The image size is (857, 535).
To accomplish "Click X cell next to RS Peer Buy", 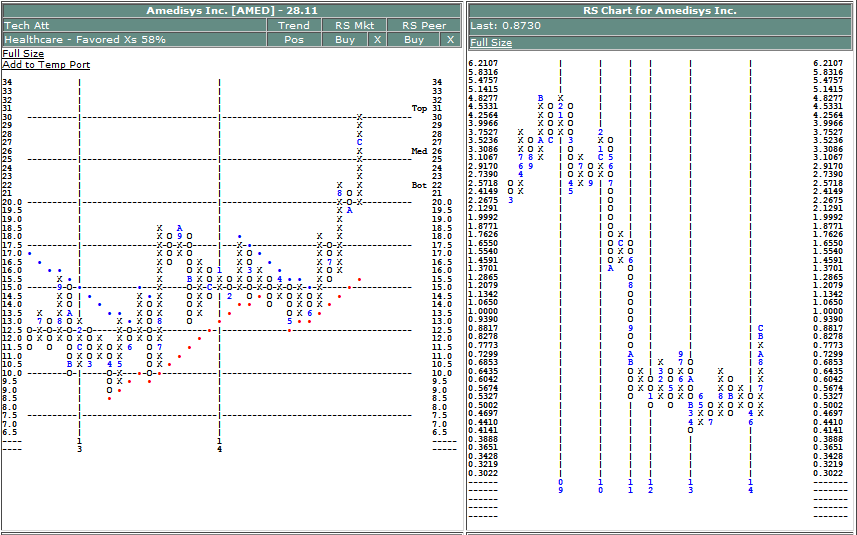I will [450, 39].
